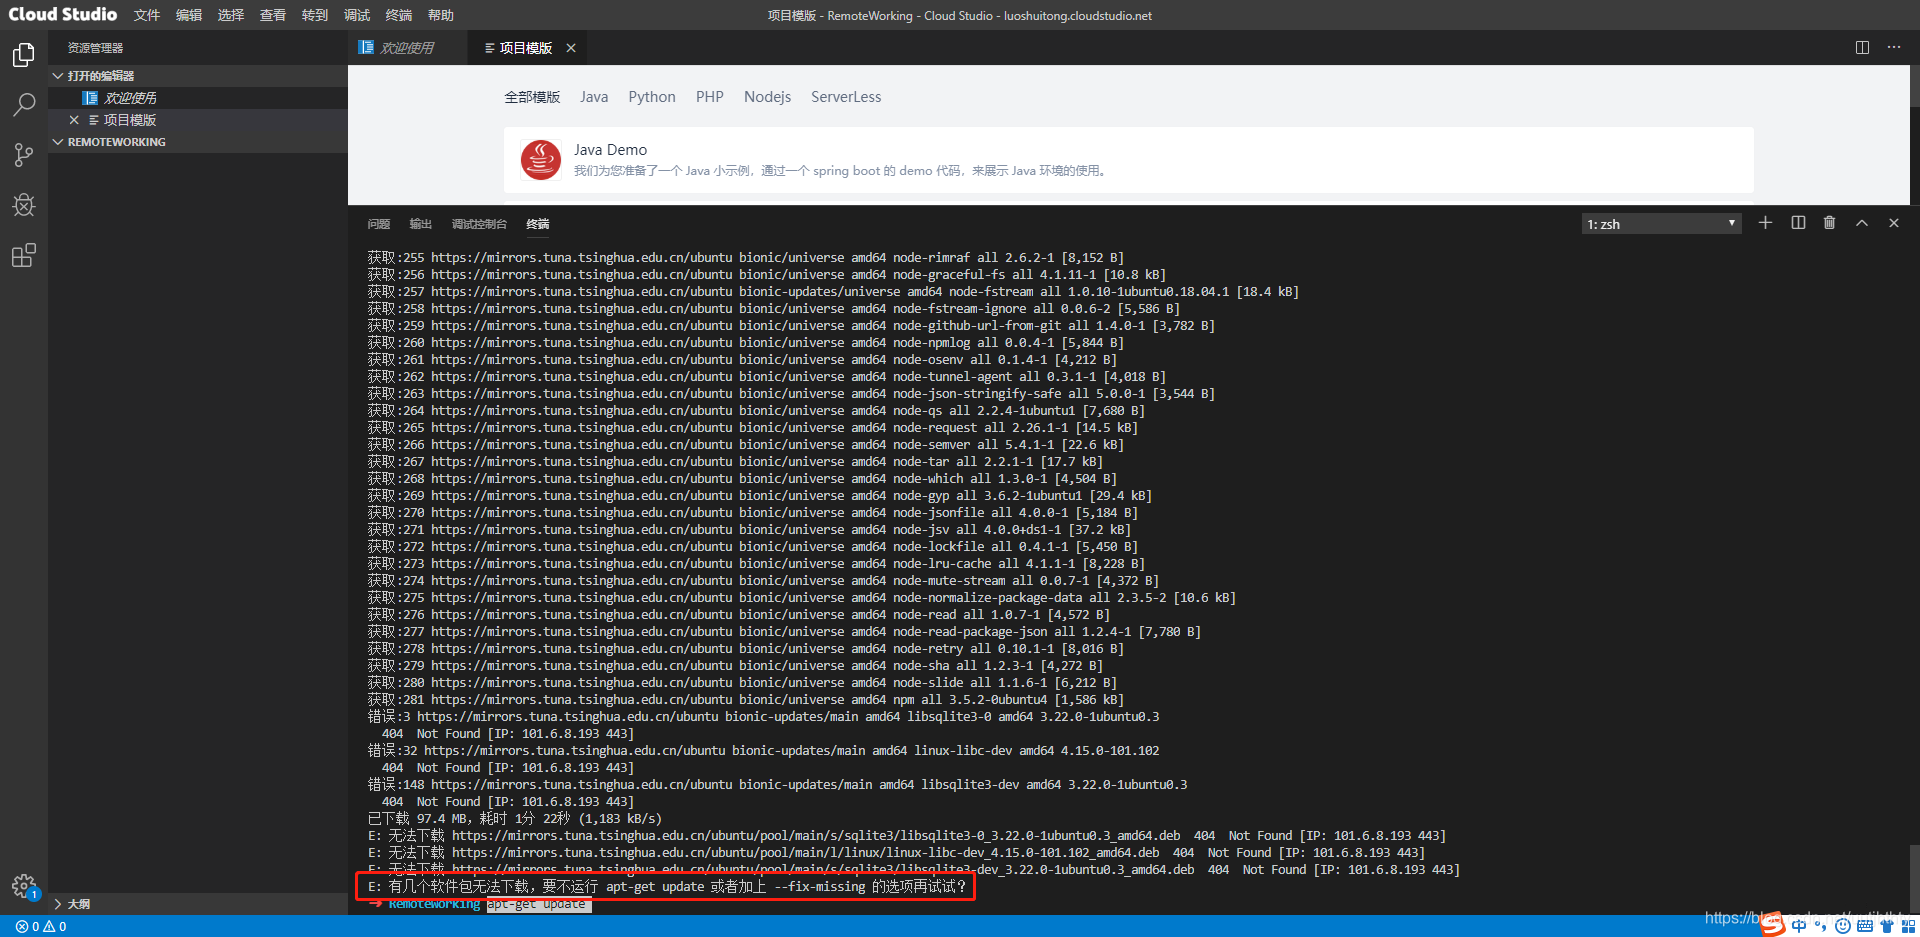Open the 选择 menu
The height and width of the screenshot is (937, 1920).
(x=231, y=15)
